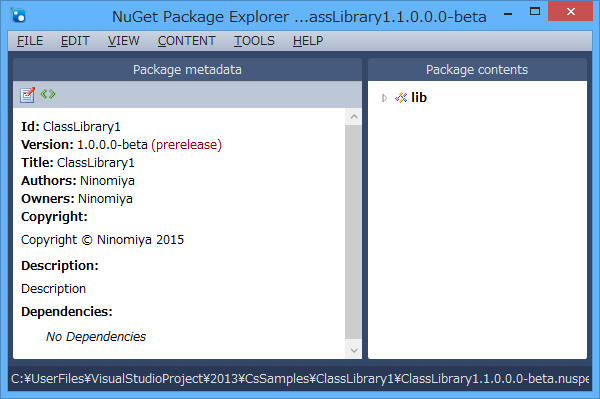This screenshot has width=600, height=399.
Task: Open the VIEW menu
Action: 124,41
